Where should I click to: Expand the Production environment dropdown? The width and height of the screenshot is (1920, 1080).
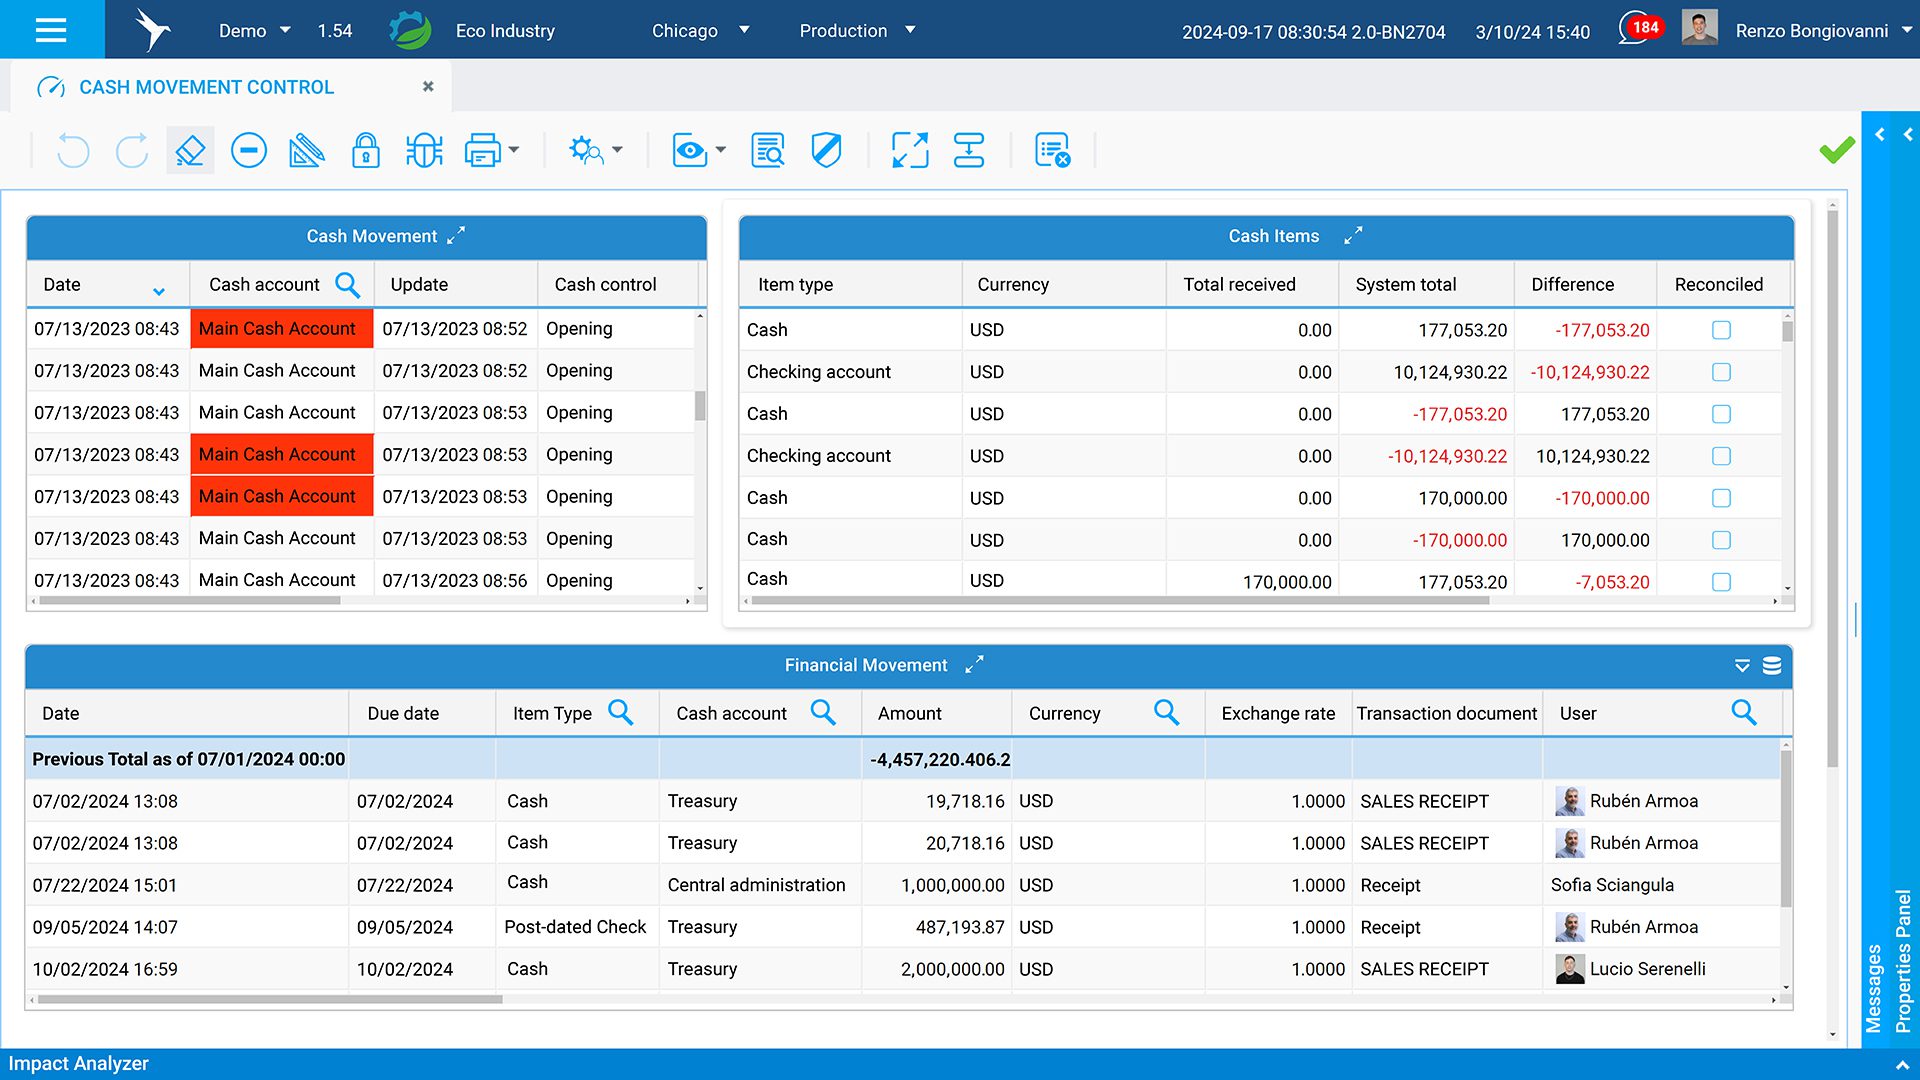(x=910, y=30)
